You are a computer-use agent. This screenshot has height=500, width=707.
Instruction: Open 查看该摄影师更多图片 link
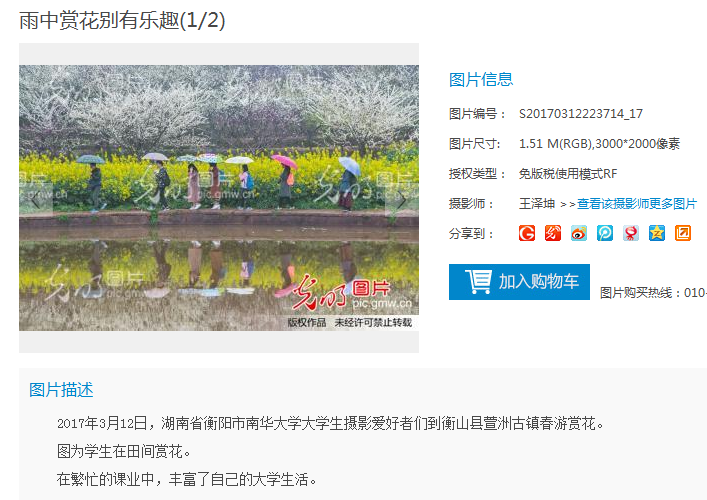pyautogui.click(x=637, y=204)
